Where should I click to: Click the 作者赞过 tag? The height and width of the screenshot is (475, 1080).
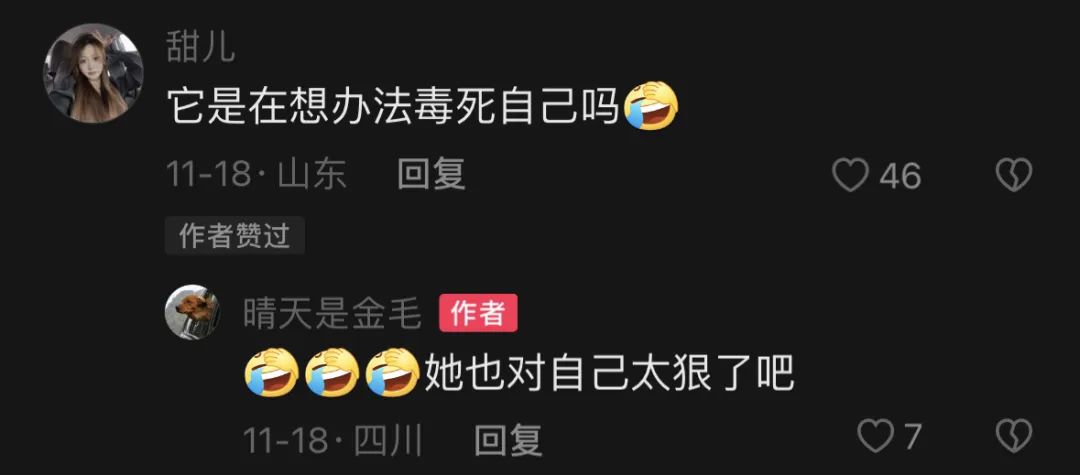[x=234, y=236]
